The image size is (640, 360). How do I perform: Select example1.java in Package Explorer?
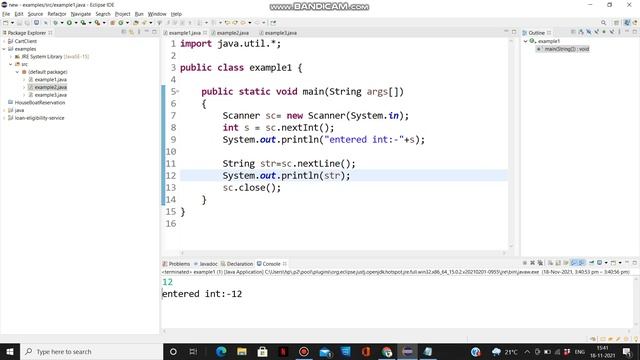[x=51, y=80]
